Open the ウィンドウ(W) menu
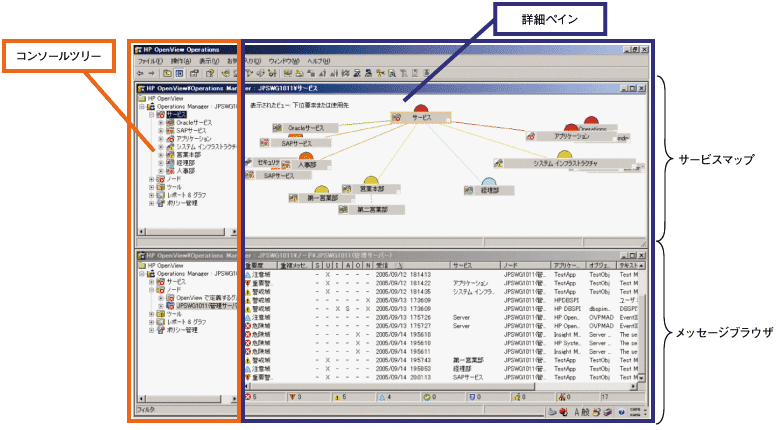Screen dimensions: 780x430 [x=284, y=61]
